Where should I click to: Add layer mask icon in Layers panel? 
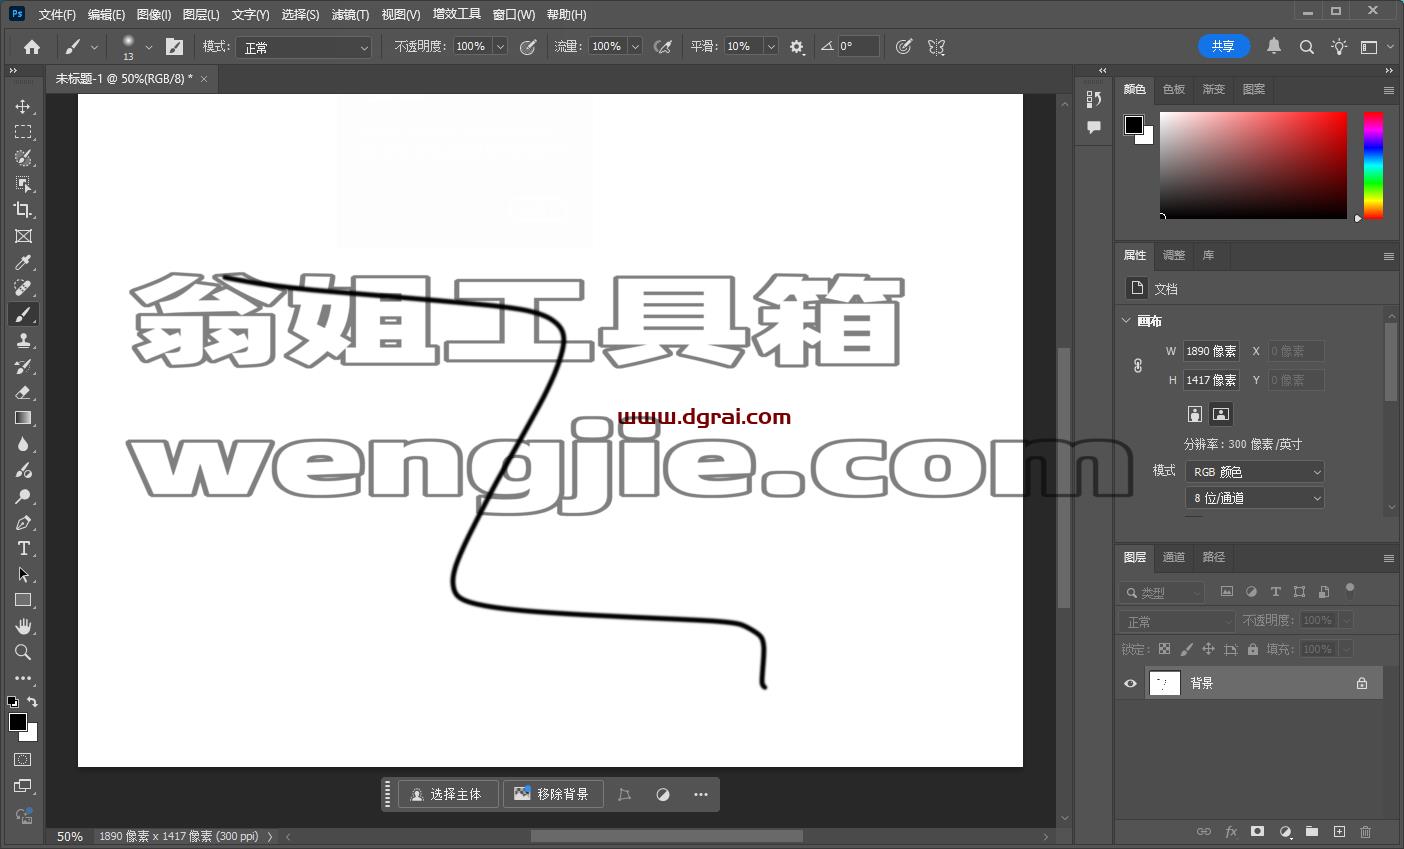pyautogui.click(x=1258, y=831)
